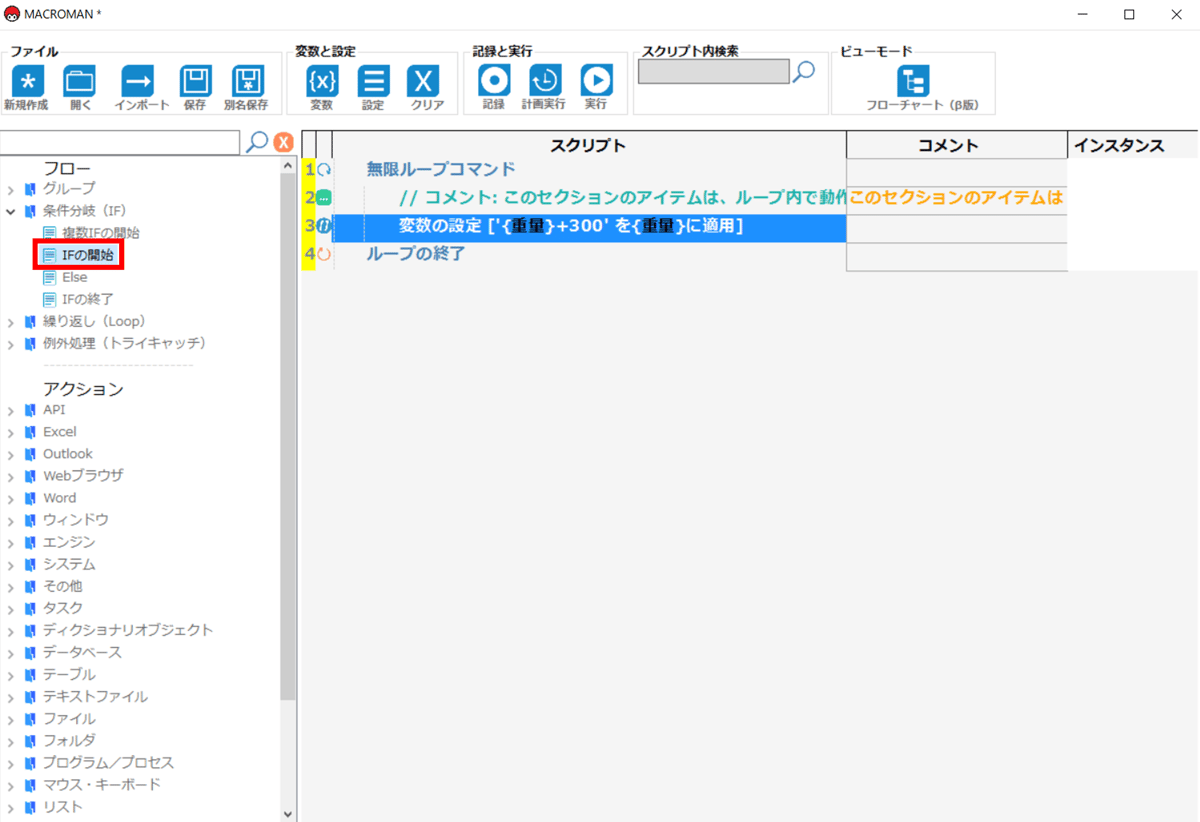Select the テーブル category
The height and width of the screenshot is (822, 1200).
[69, 674]
